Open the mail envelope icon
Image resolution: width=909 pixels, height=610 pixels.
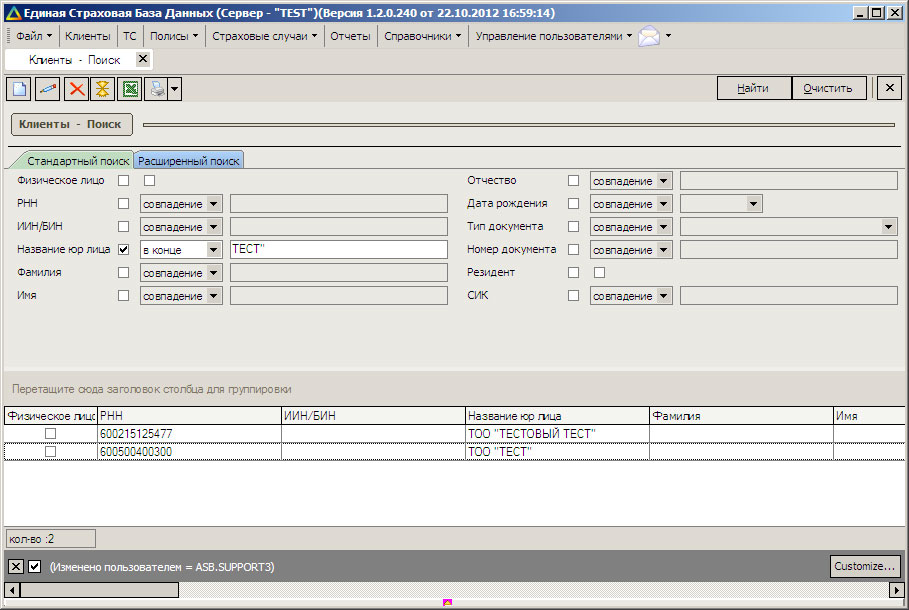tap(649, 36)
